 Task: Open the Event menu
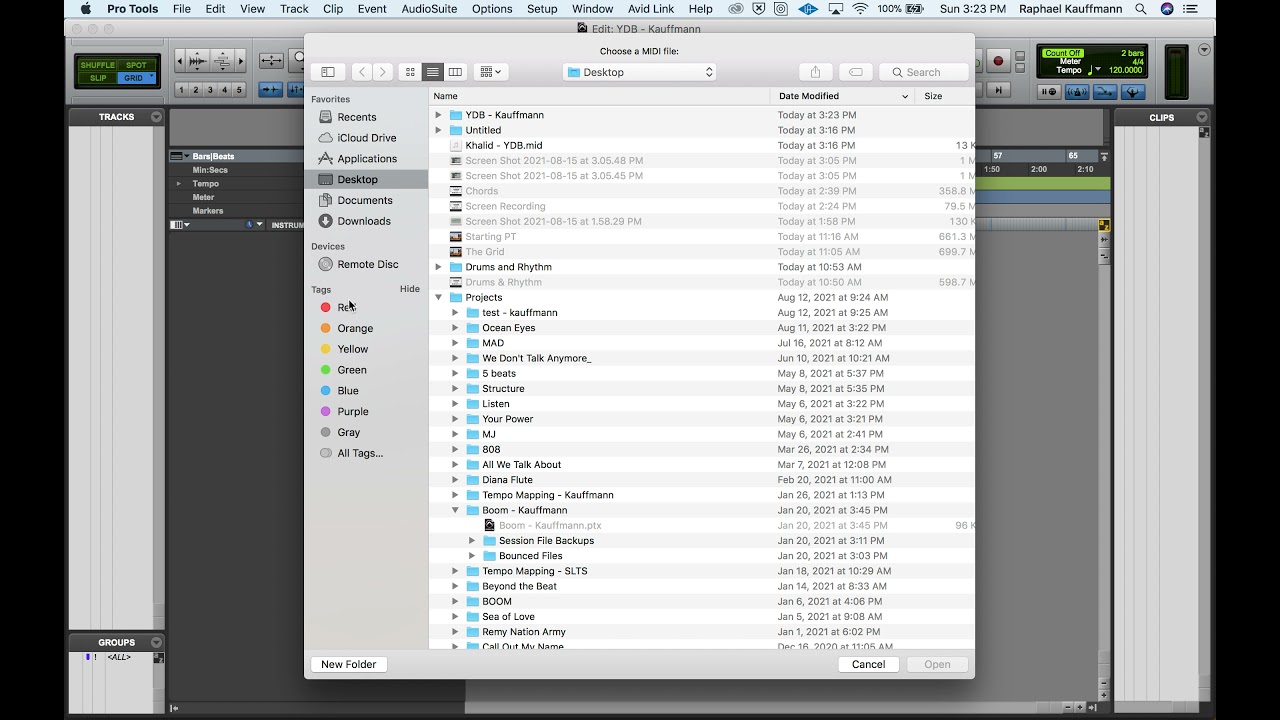[x=372, y=9]
